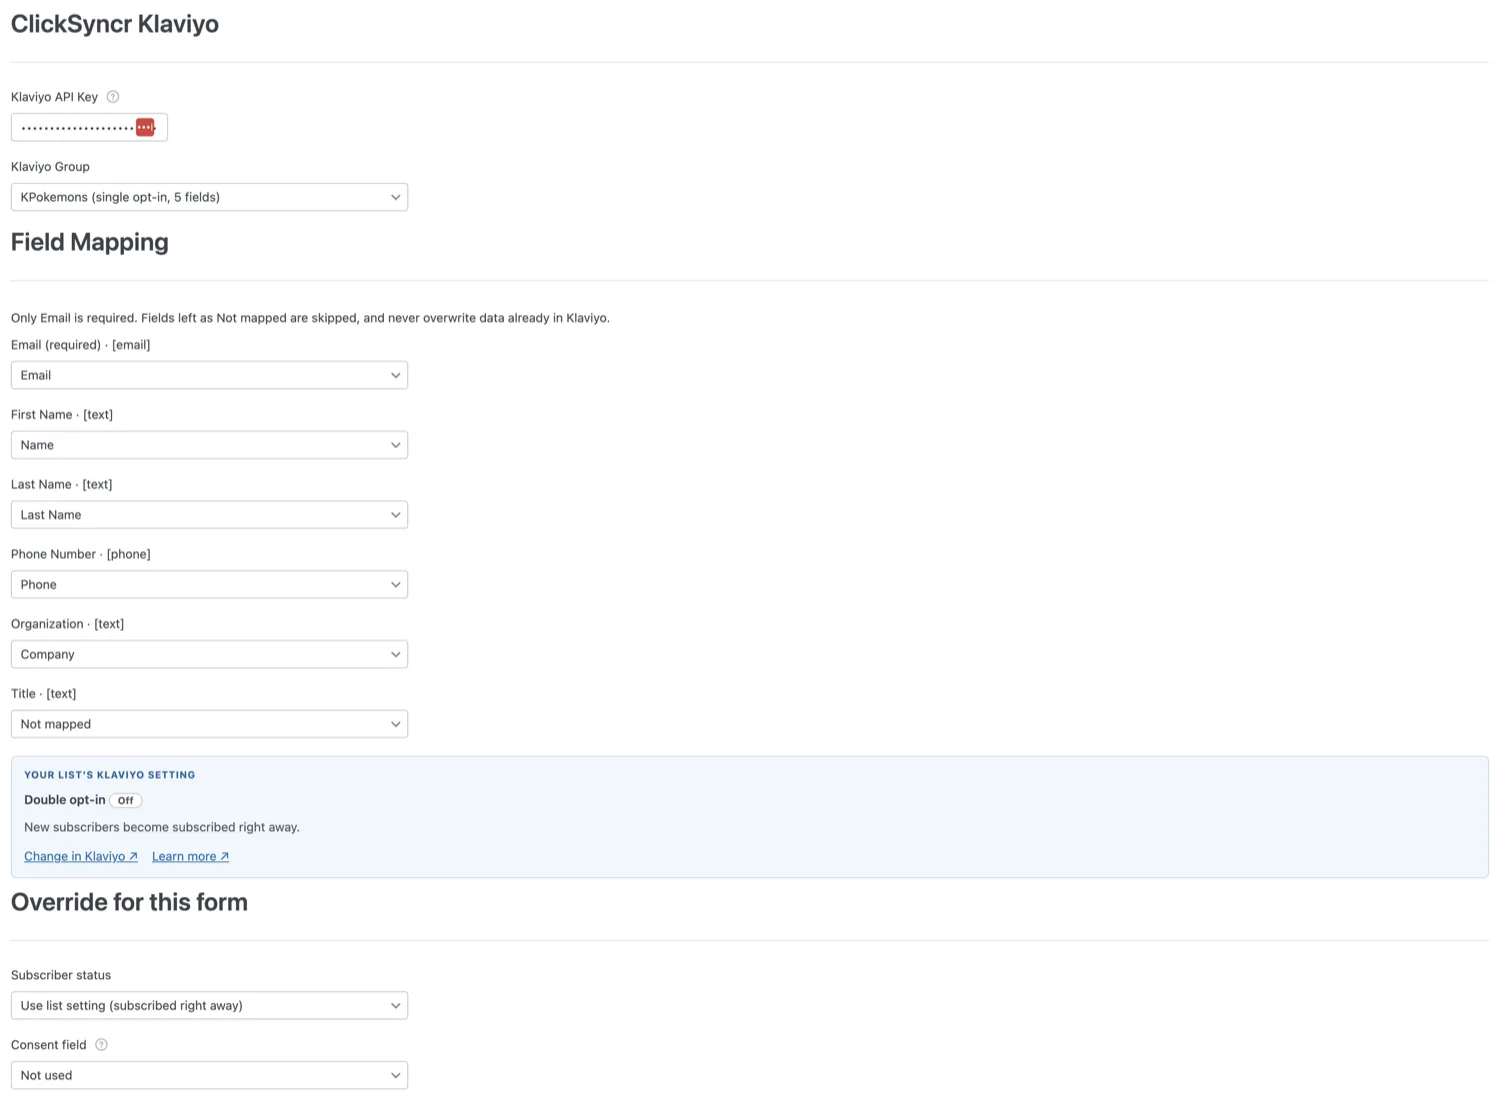Follow the Change in Klaviyo link
Screen dimensions: 1500x1100
[x=81, y=857]
